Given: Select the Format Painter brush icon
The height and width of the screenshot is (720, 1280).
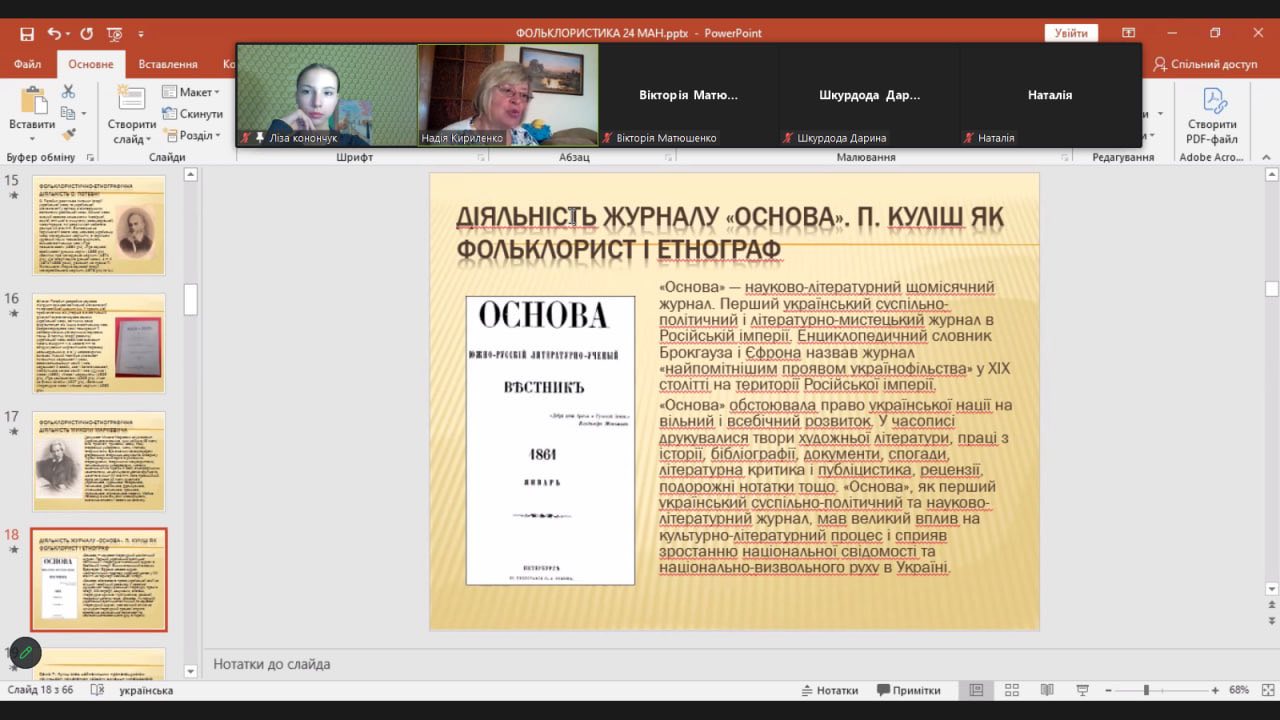Looking at the screenshot, I should click(68, 134).
